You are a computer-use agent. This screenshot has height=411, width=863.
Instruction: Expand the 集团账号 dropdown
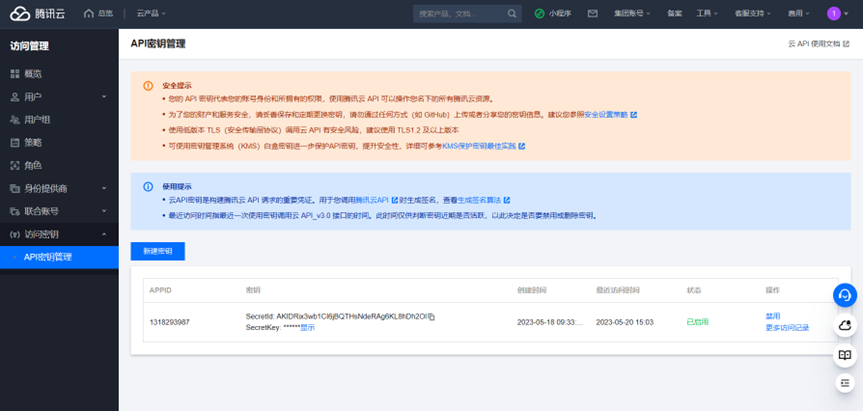click(x=632, y=14)
